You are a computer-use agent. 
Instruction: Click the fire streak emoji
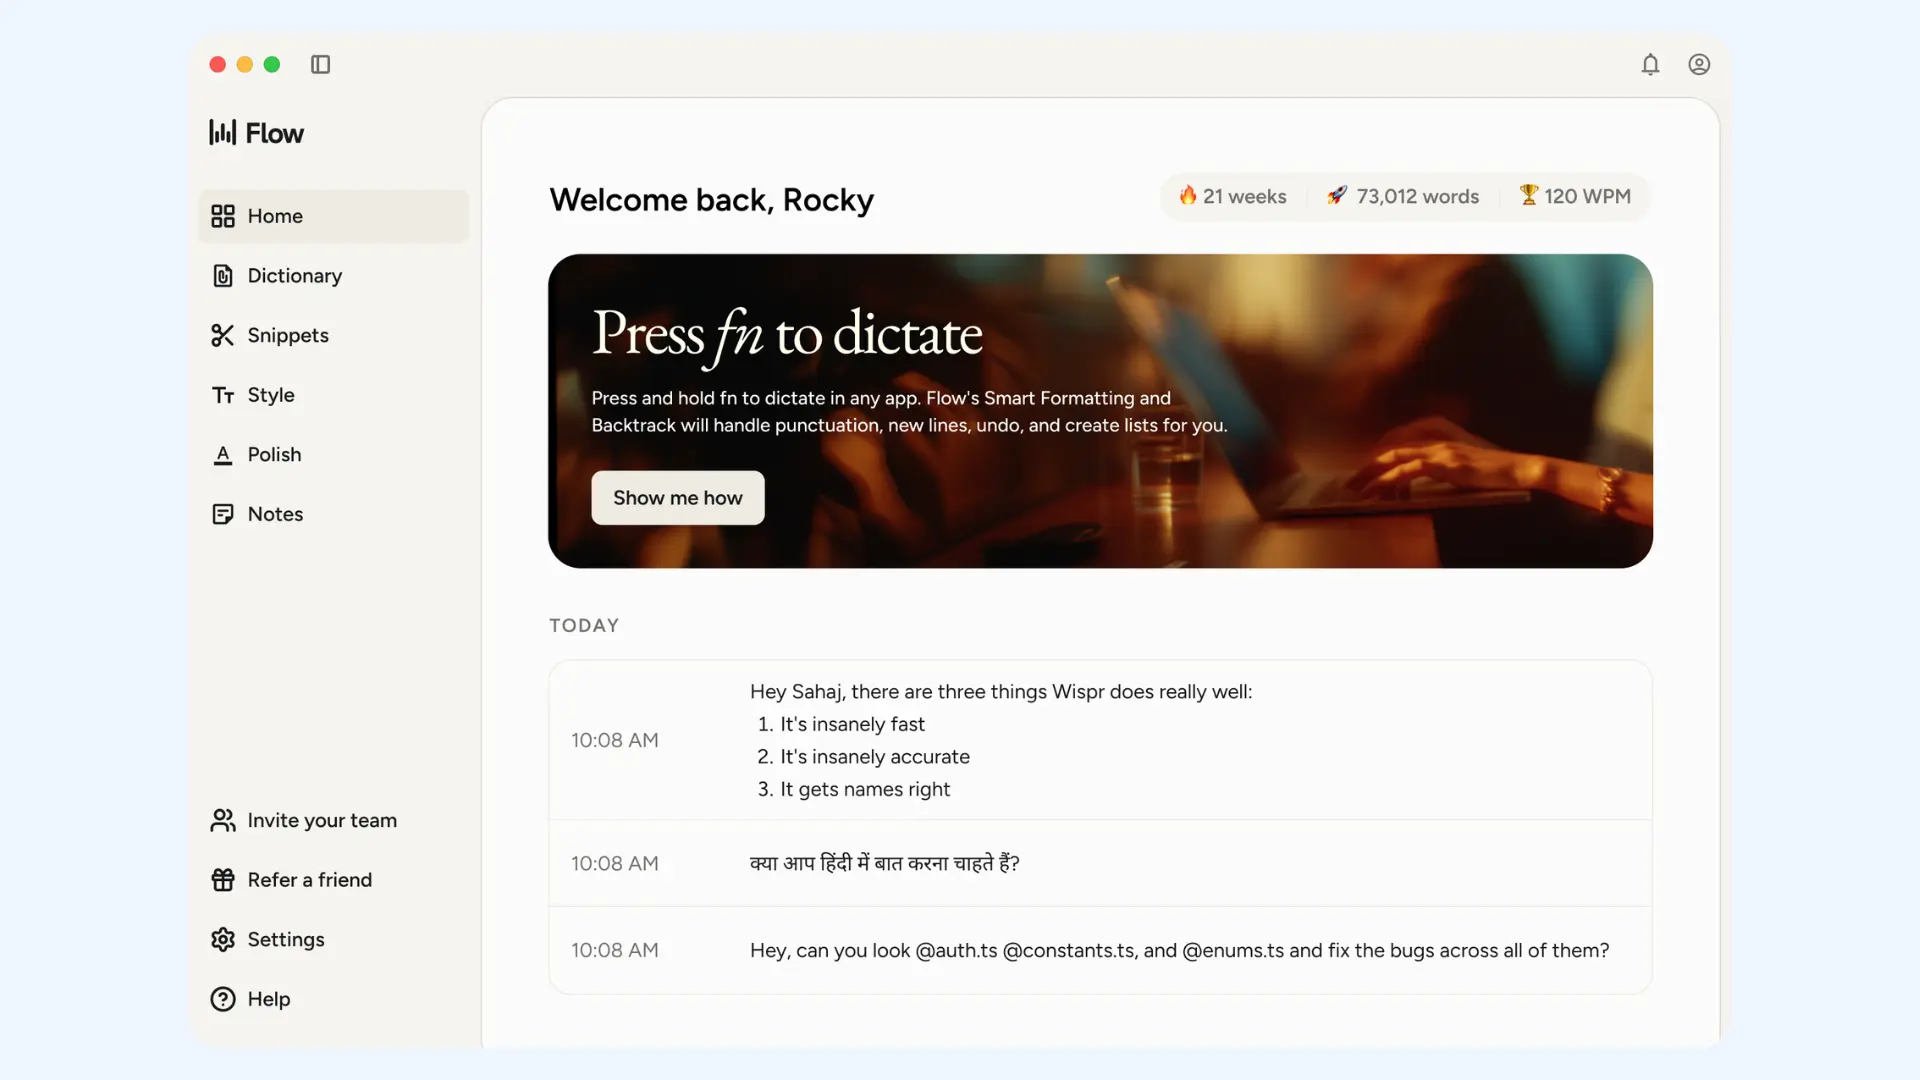pos(1188,195)
